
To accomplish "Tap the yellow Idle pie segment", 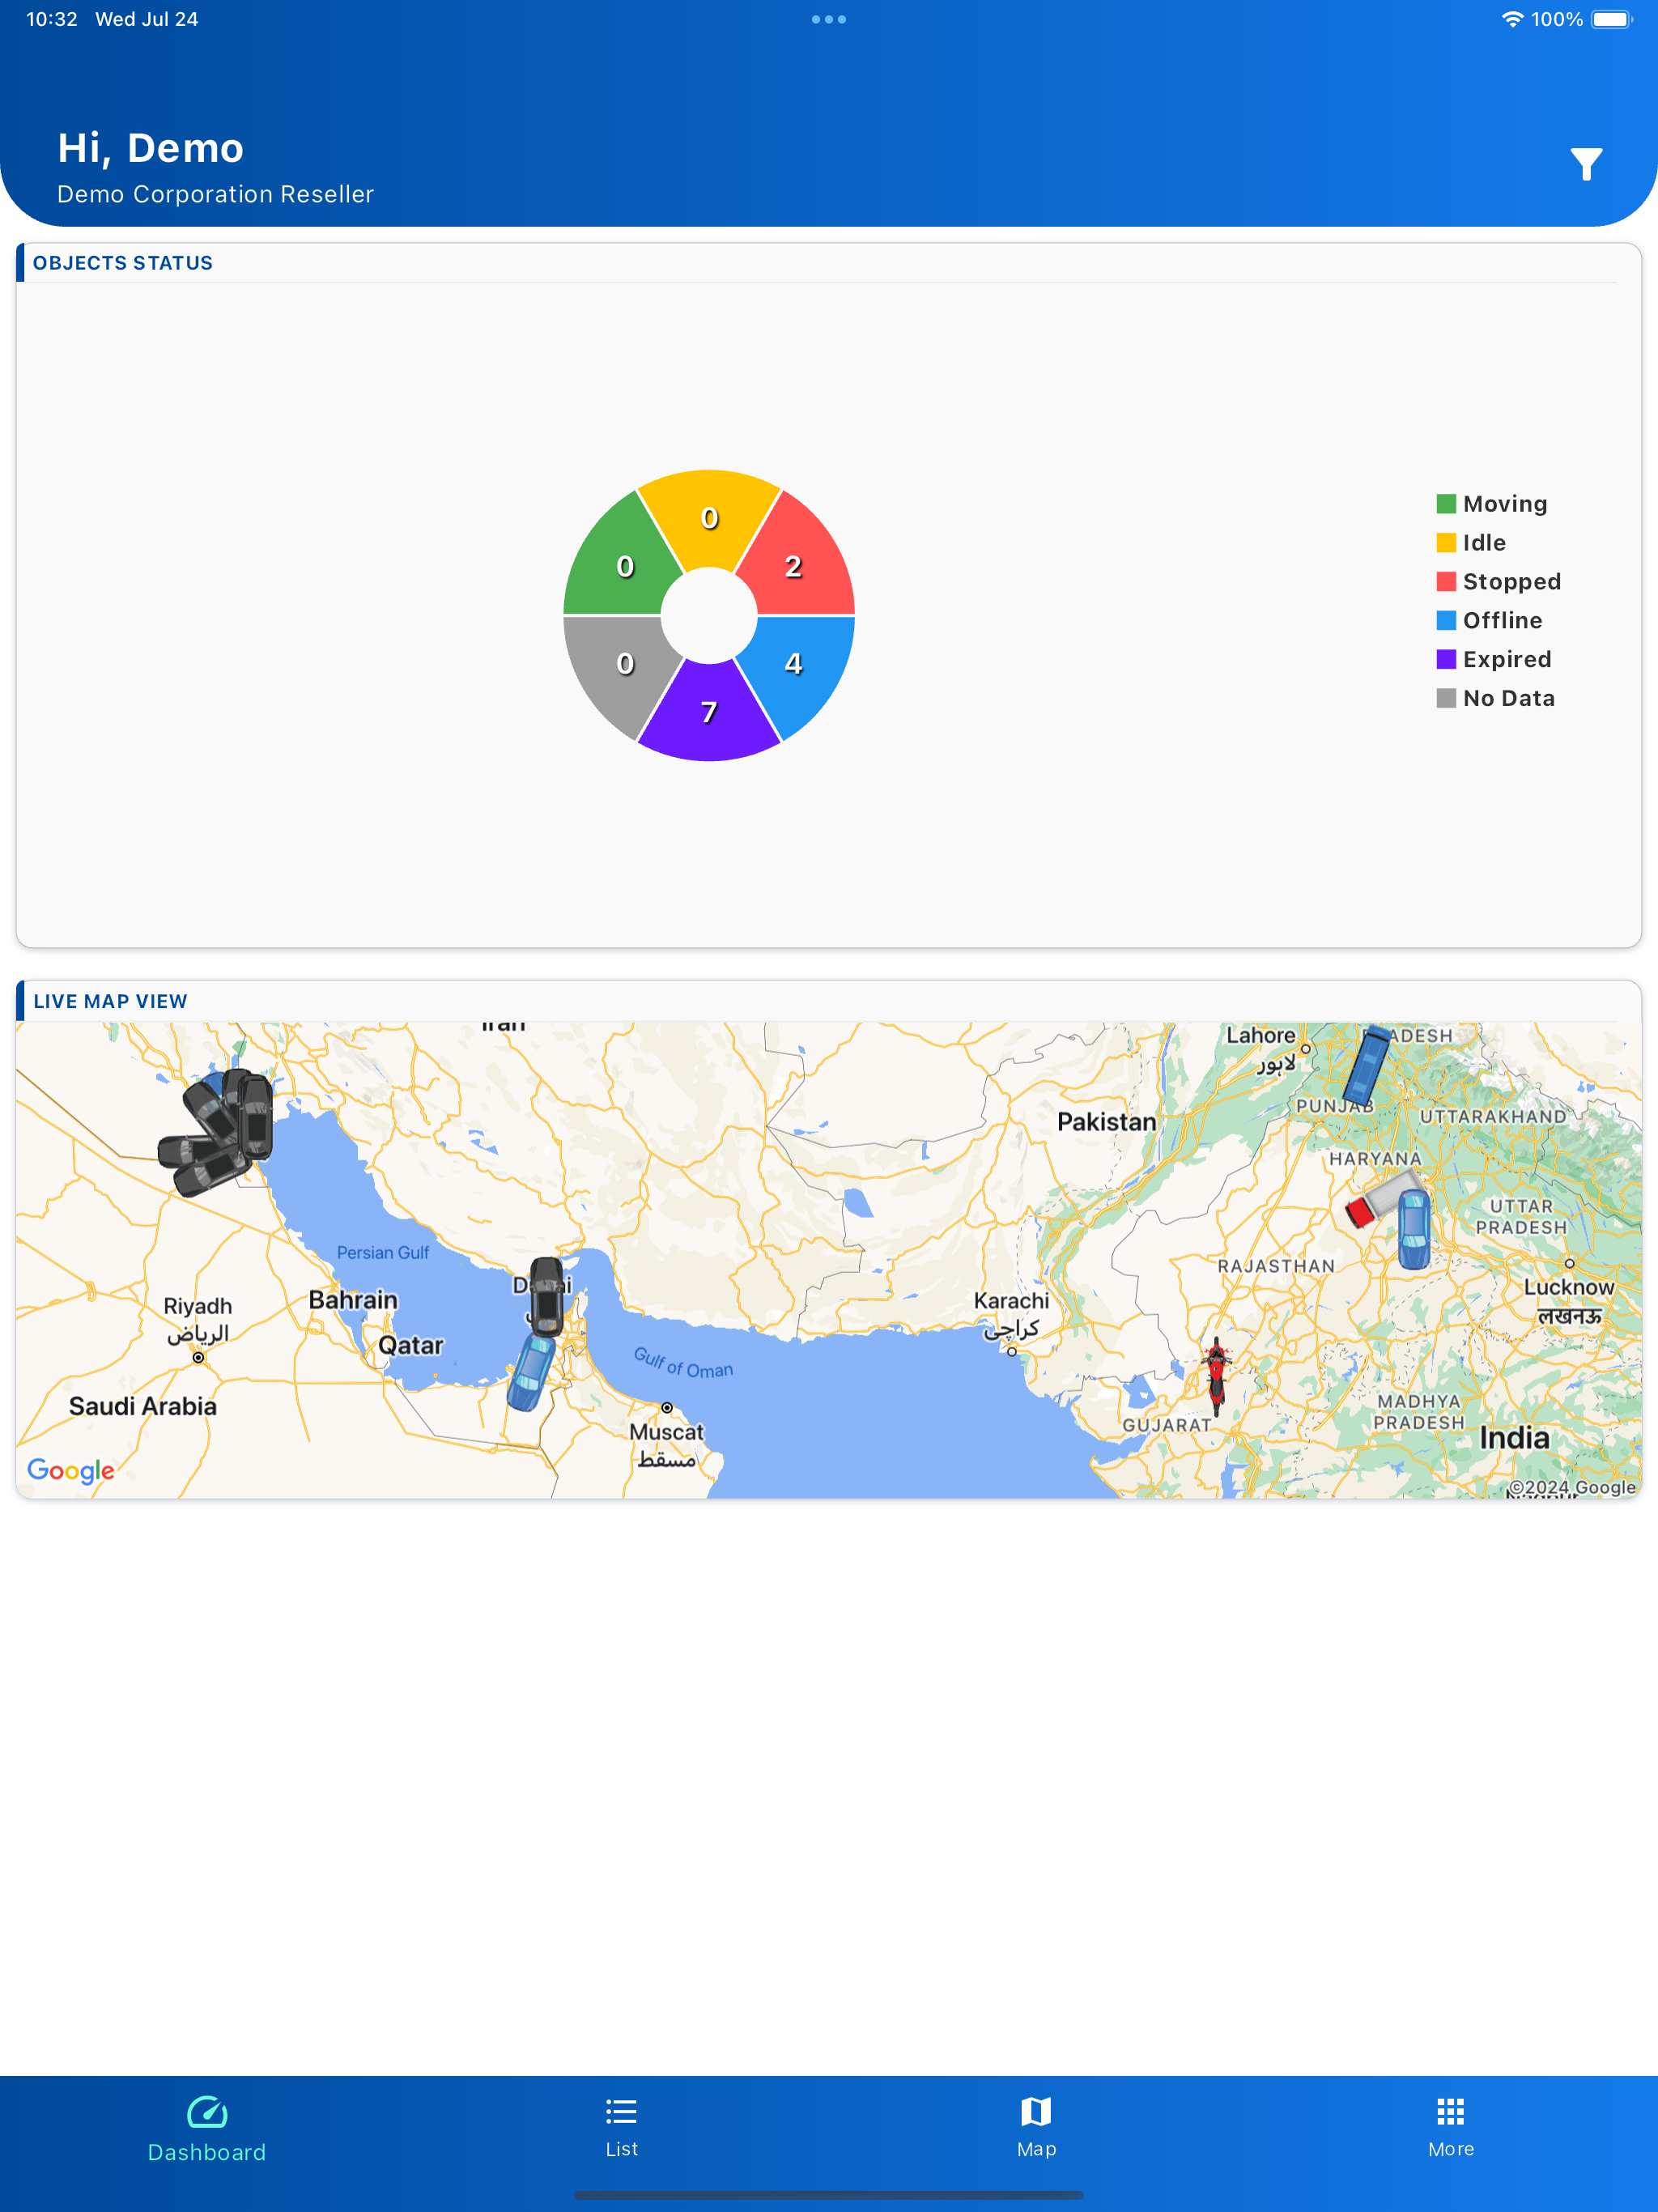I will point(709,517).
